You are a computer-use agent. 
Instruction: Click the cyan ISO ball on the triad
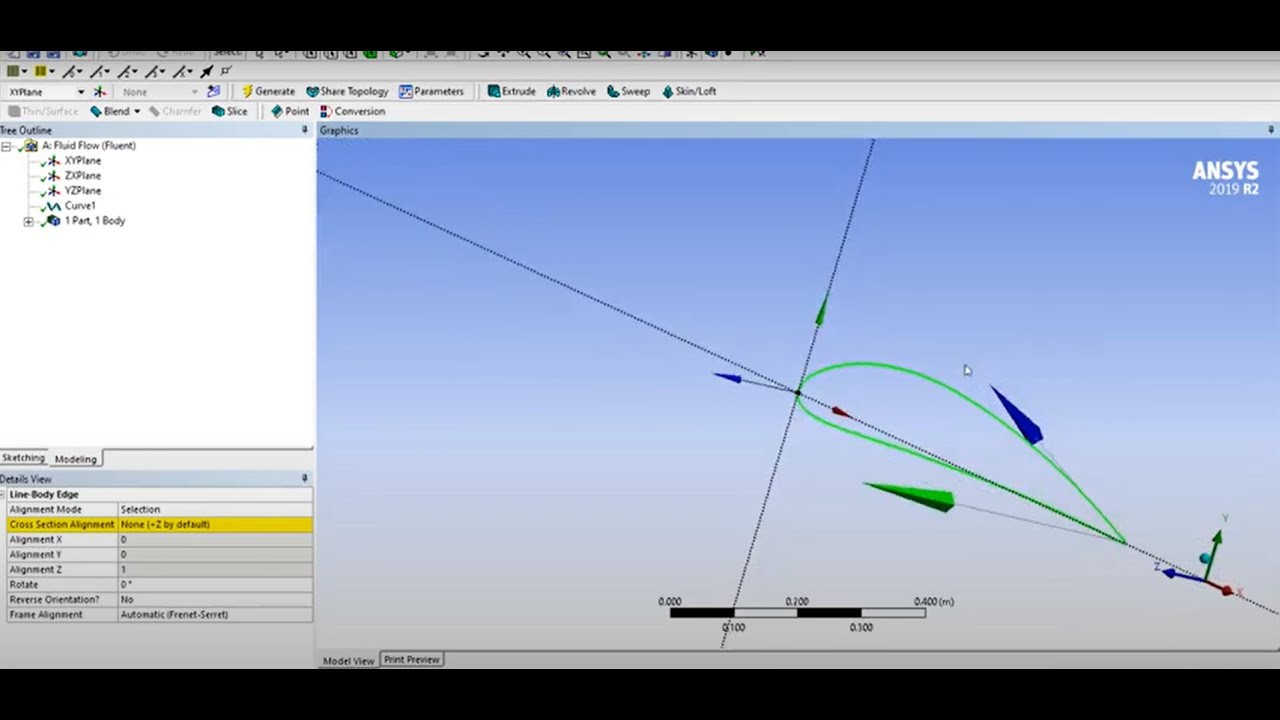(1205, 559)
